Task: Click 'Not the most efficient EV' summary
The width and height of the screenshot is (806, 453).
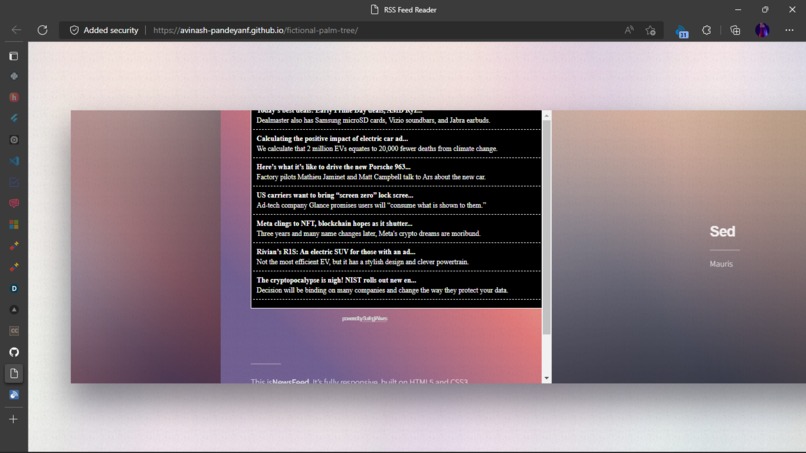Action: tap(362, 262)
